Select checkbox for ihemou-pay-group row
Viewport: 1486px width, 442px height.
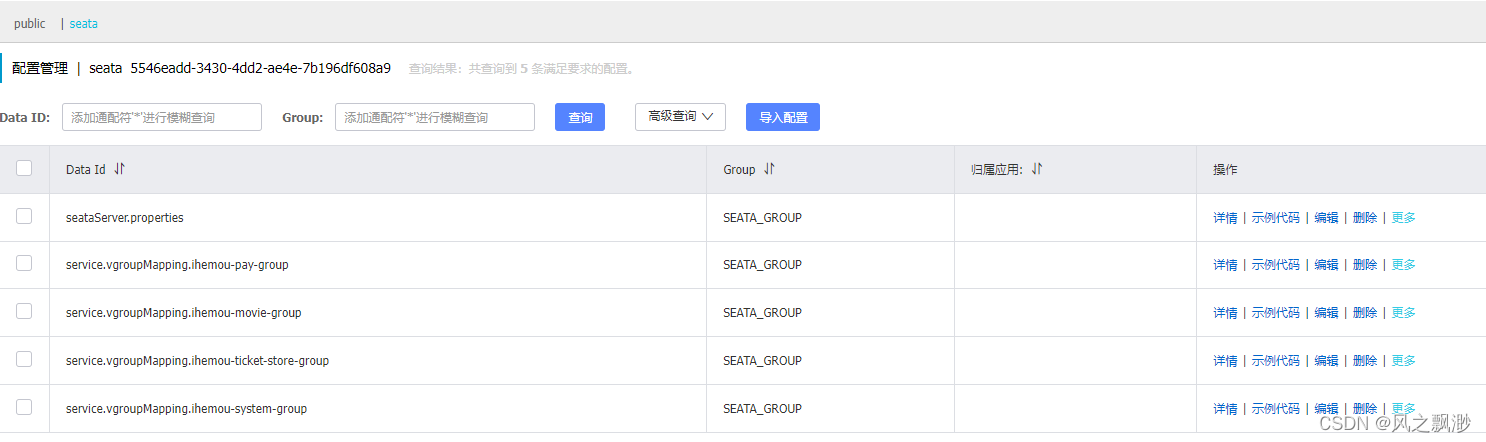coord(24,263)
